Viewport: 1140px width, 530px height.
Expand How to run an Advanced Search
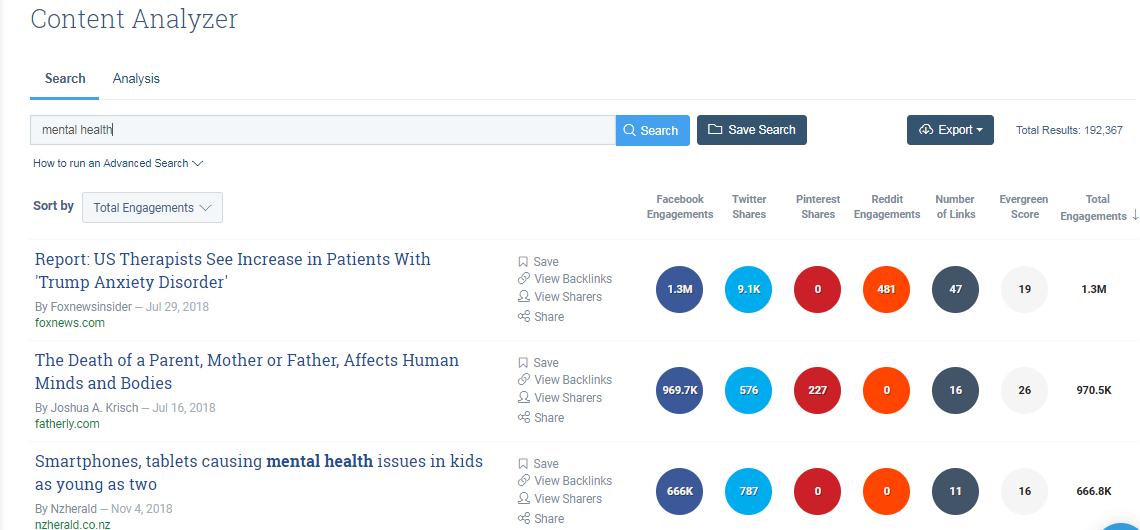118,163
